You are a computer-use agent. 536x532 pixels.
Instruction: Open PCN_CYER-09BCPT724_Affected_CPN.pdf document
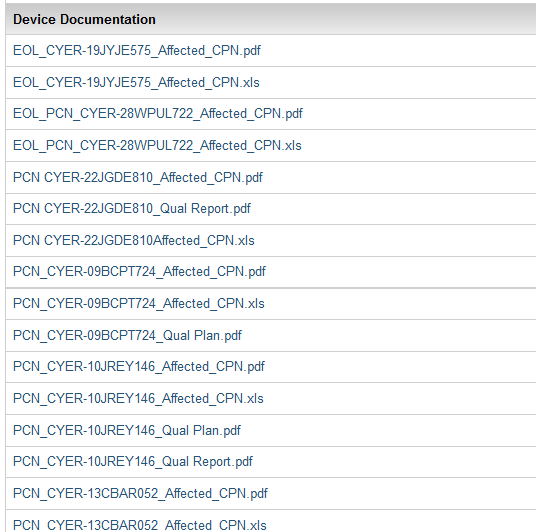139,272
